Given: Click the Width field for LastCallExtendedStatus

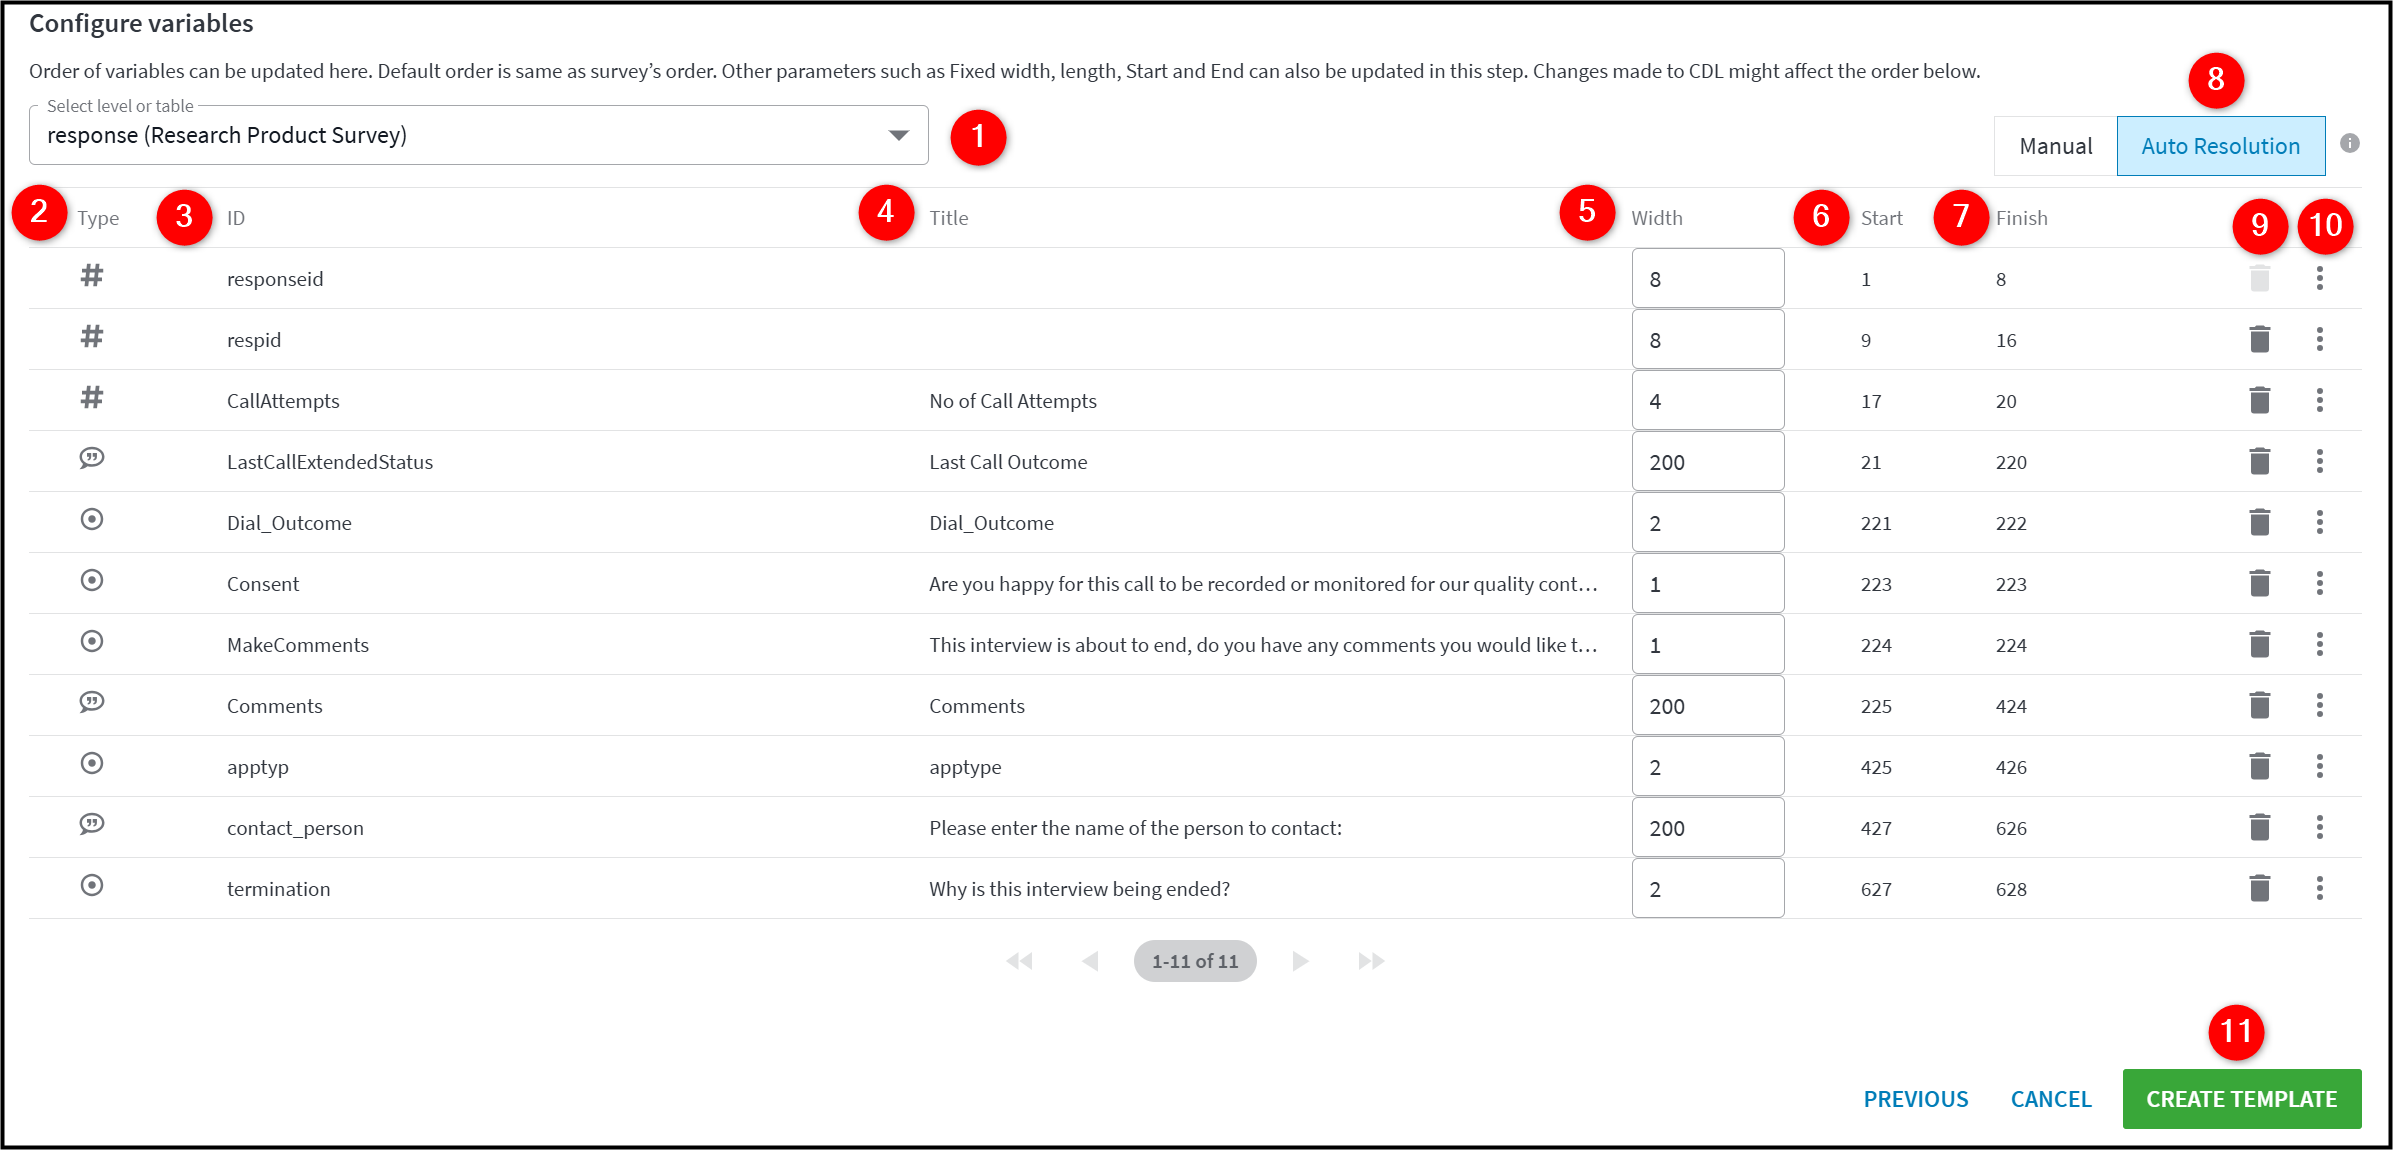Looking at the screenshot, I should (x=1708, y=461).
